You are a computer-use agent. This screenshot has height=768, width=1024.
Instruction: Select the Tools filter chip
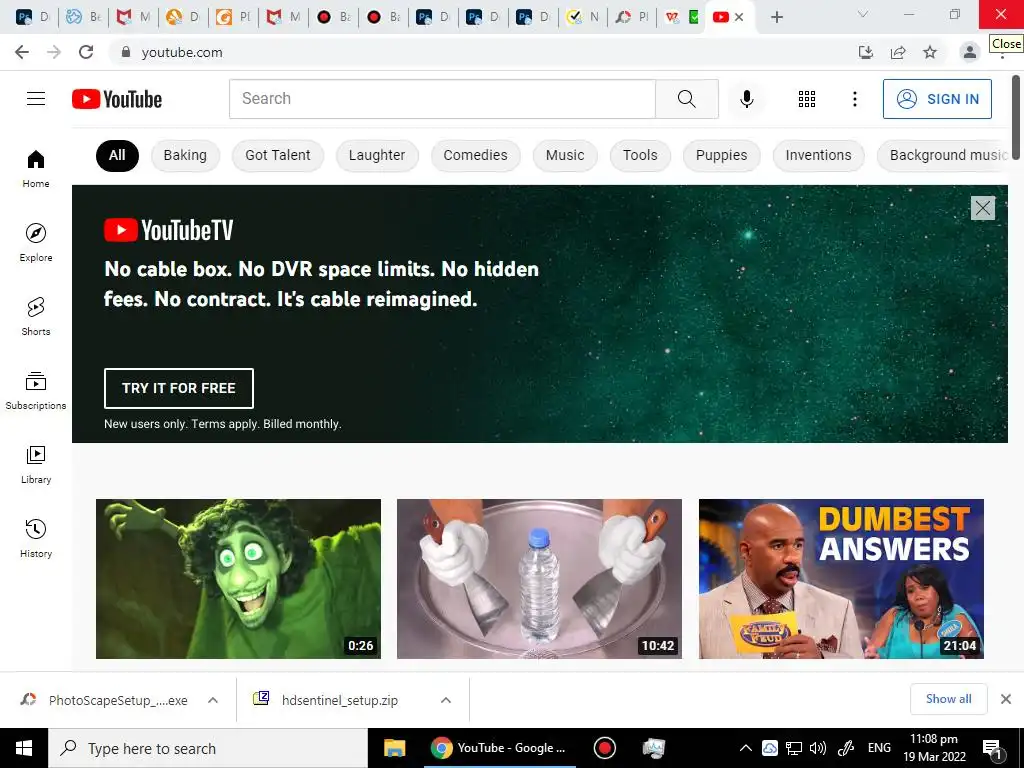[x=640, y=155]
